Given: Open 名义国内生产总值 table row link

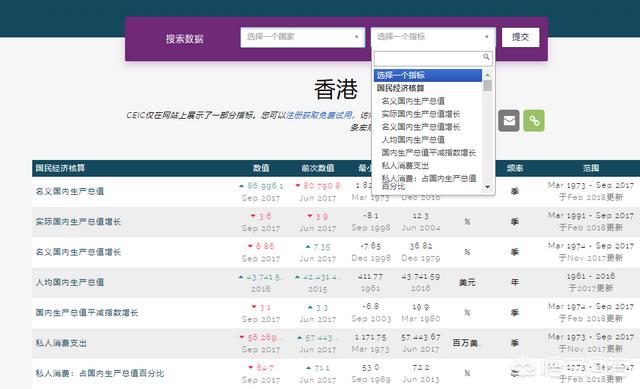Looking at the screenshot, I should pos(70,191).
